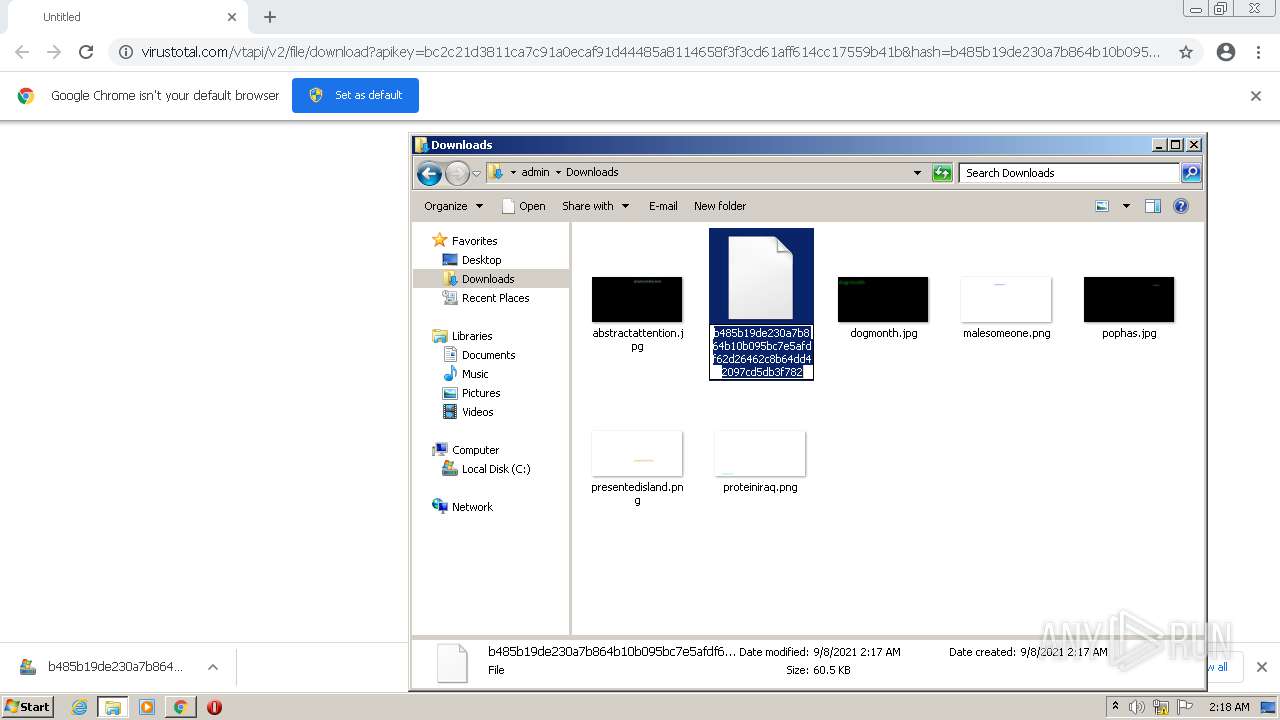
Task: Open the Windows Start menu
Action: coord(28,707)
